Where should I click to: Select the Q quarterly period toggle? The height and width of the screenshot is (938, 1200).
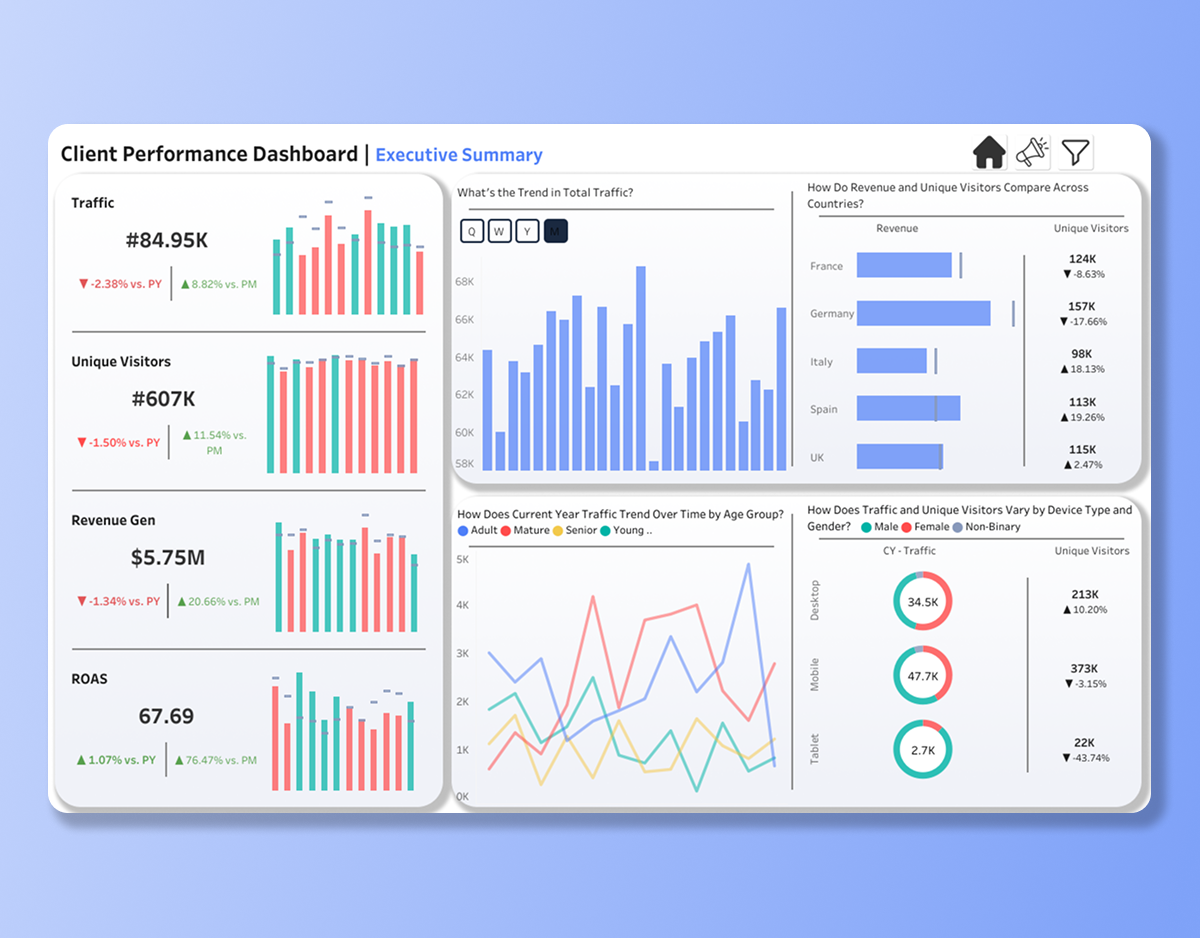pyautogui.click(x=471, y=230)
